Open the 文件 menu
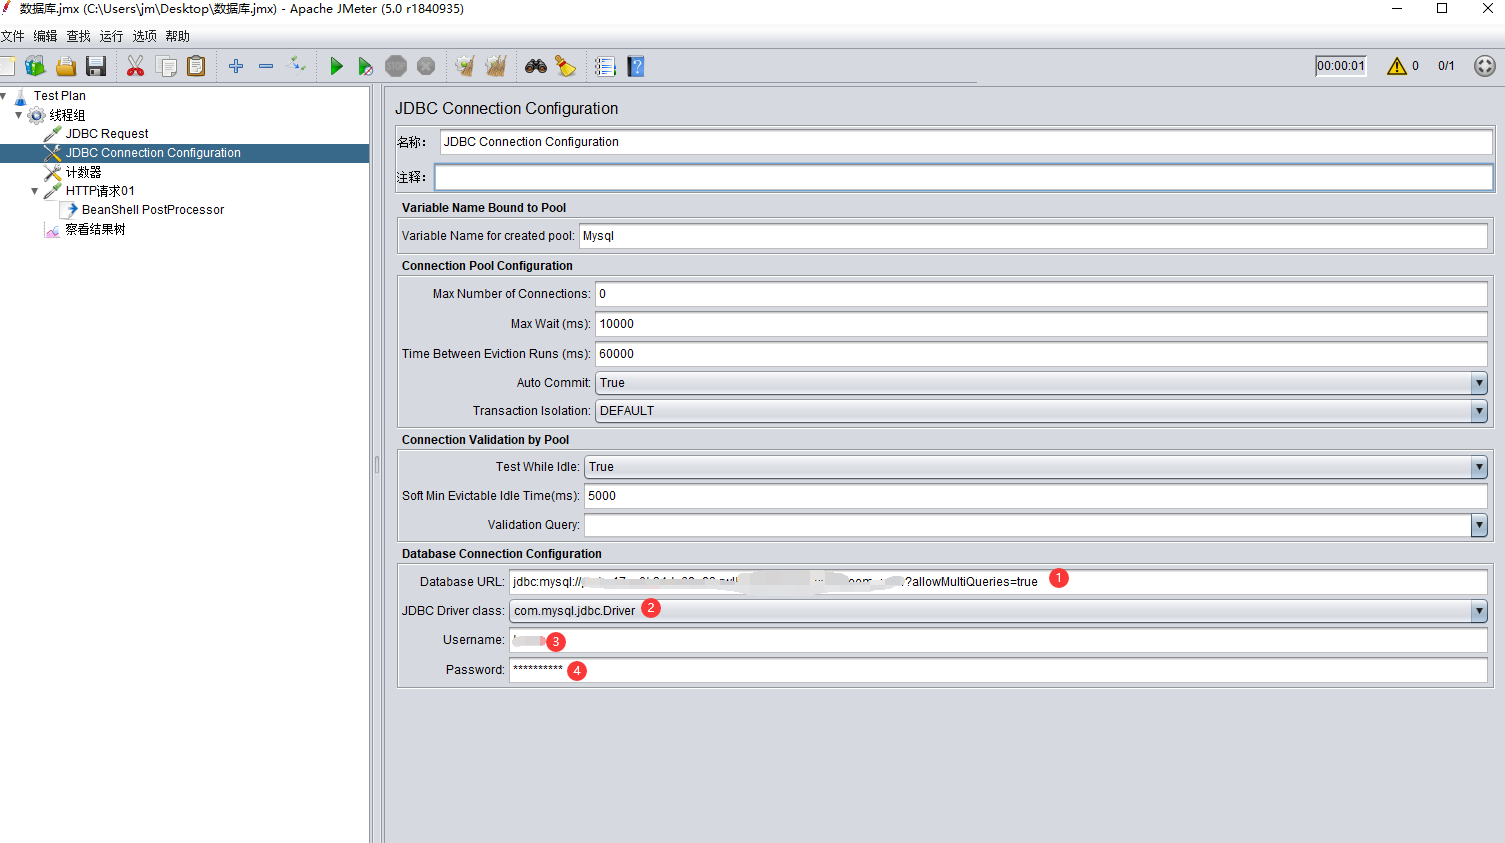Viewport: 1505px width, 843px height. coord(13,36)
